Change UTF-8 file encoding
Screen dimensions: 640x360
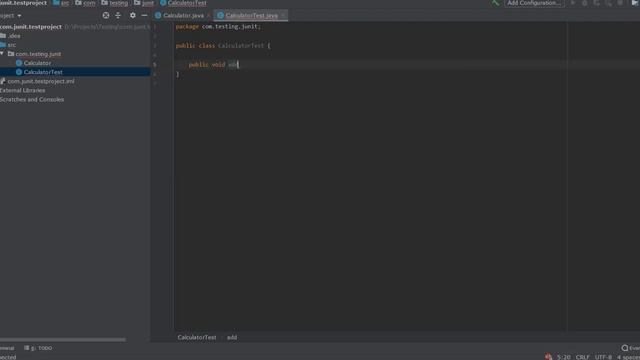pos(603,357)
